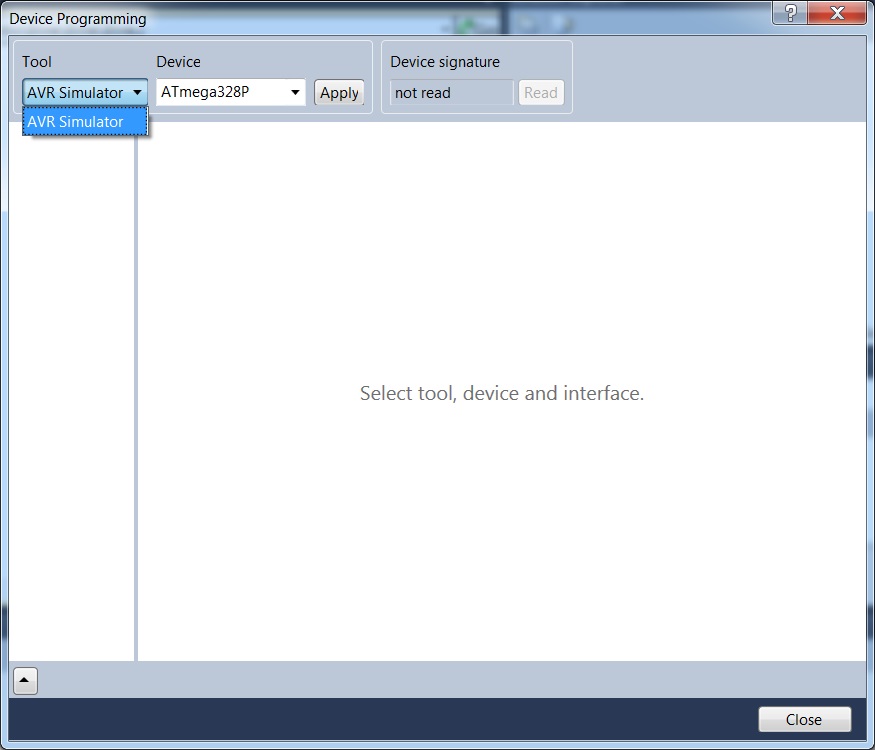Click the Close button
The image size is (875, 750).
(804, 719)
